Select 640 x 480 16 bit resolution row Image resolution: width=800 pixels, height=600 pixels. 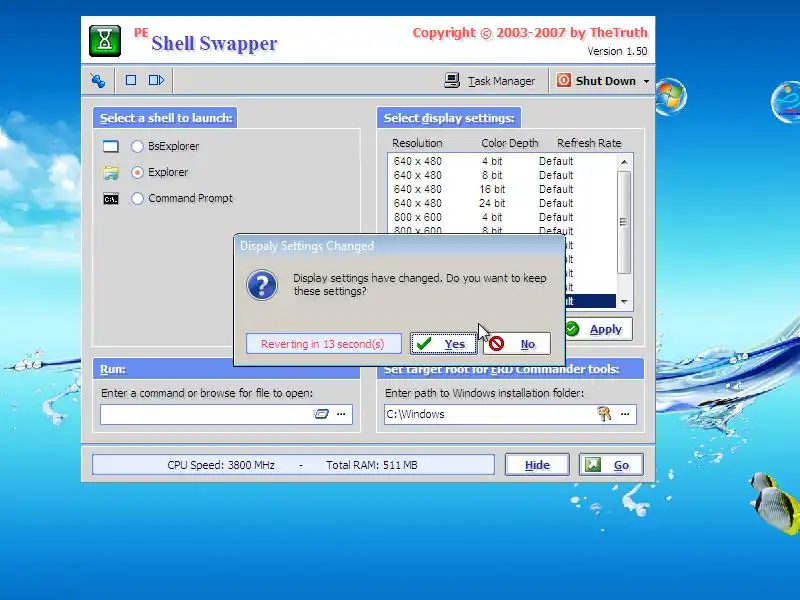(x=502, y=189)
